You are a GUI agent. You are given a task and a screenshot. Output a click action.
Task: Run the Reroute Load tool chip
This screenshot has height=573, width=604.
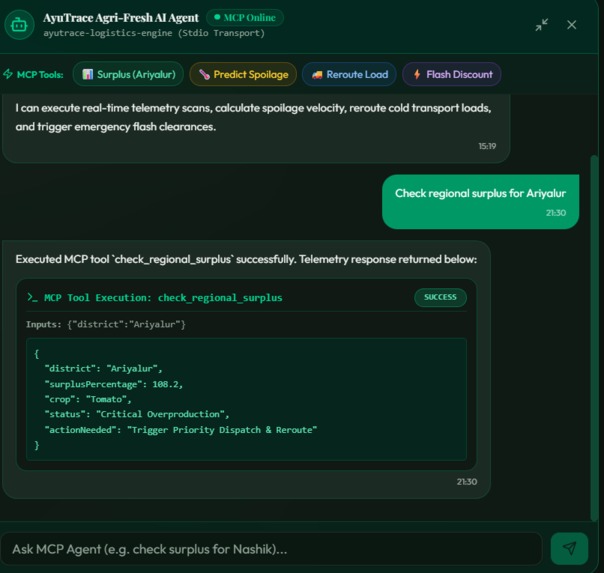click(x=349, y=74)
